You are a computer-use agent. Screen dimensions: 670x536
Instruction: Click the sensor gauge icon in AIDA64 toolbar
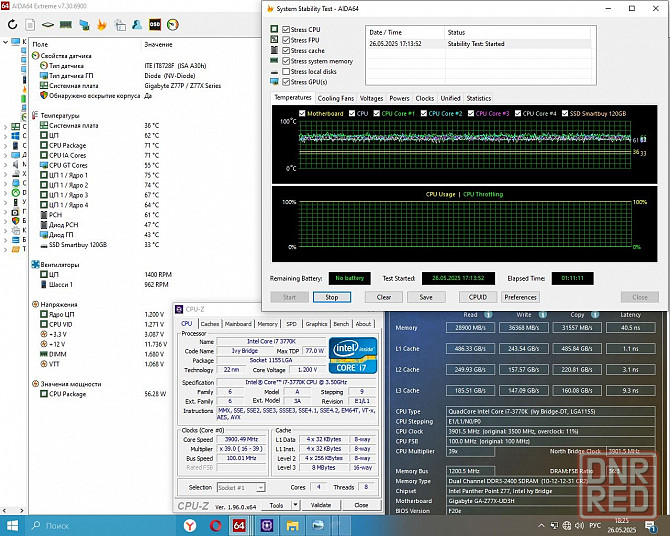pyautogui.click(x=173, y=25)
